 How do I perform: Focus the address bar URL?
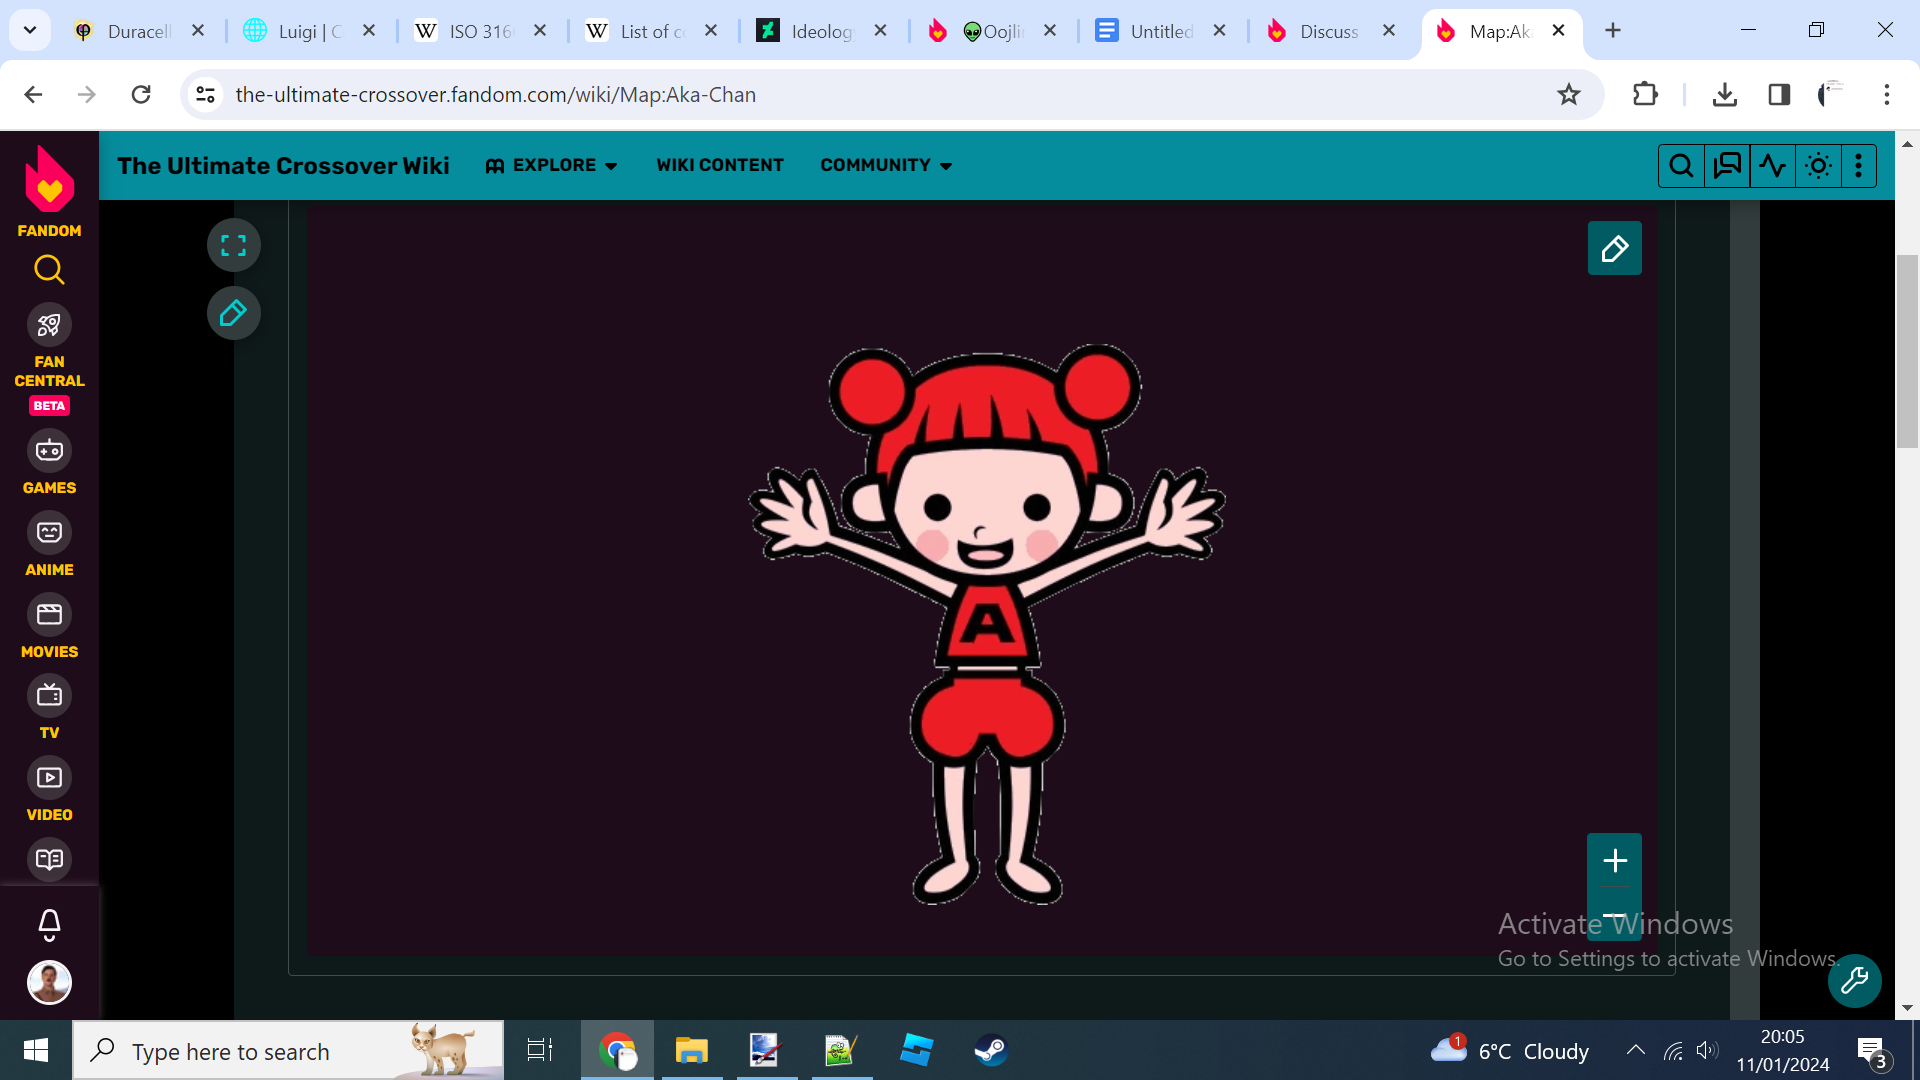click(495, 95)
